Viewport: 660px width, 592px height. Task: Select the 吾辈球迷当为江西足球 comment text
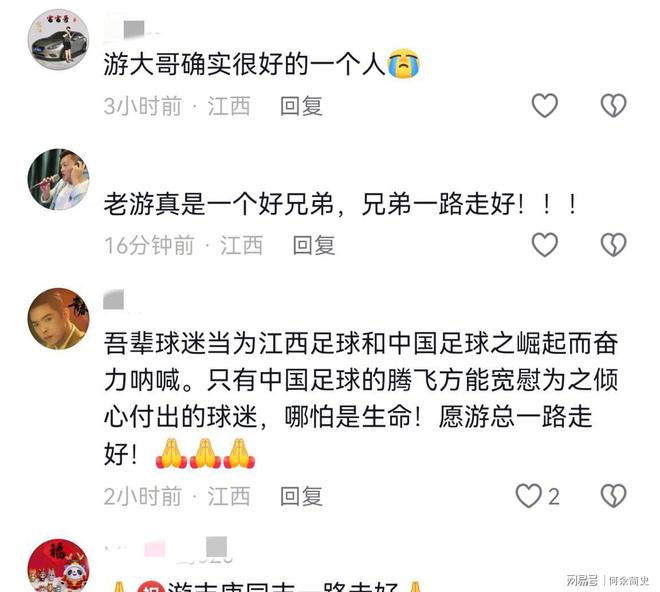click(x=361, y=398)
